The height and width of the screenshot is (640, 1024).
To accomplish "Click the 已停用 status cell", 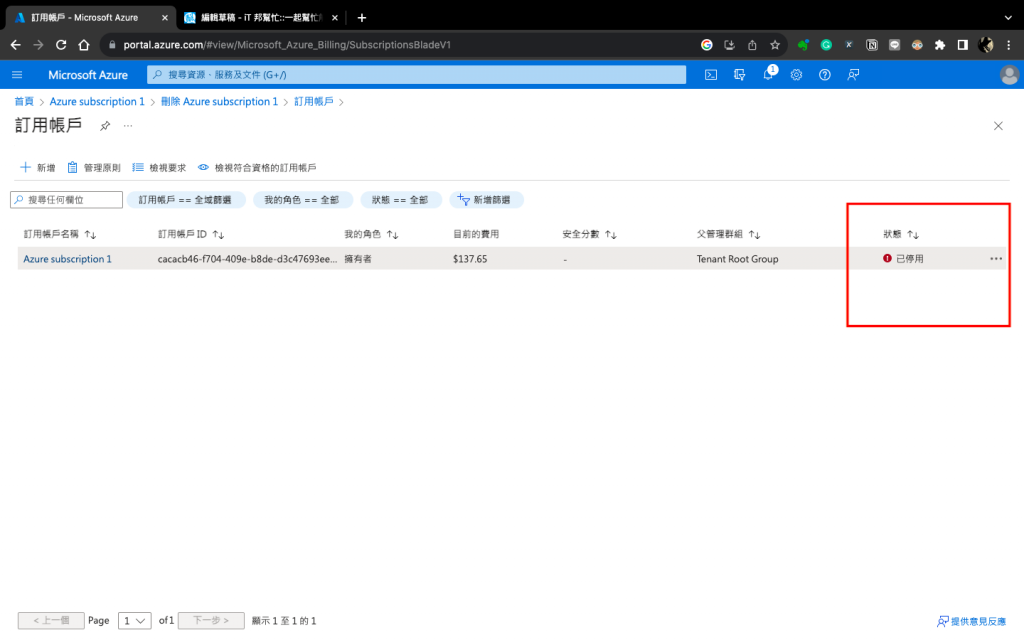I will (x=903, y=259).
